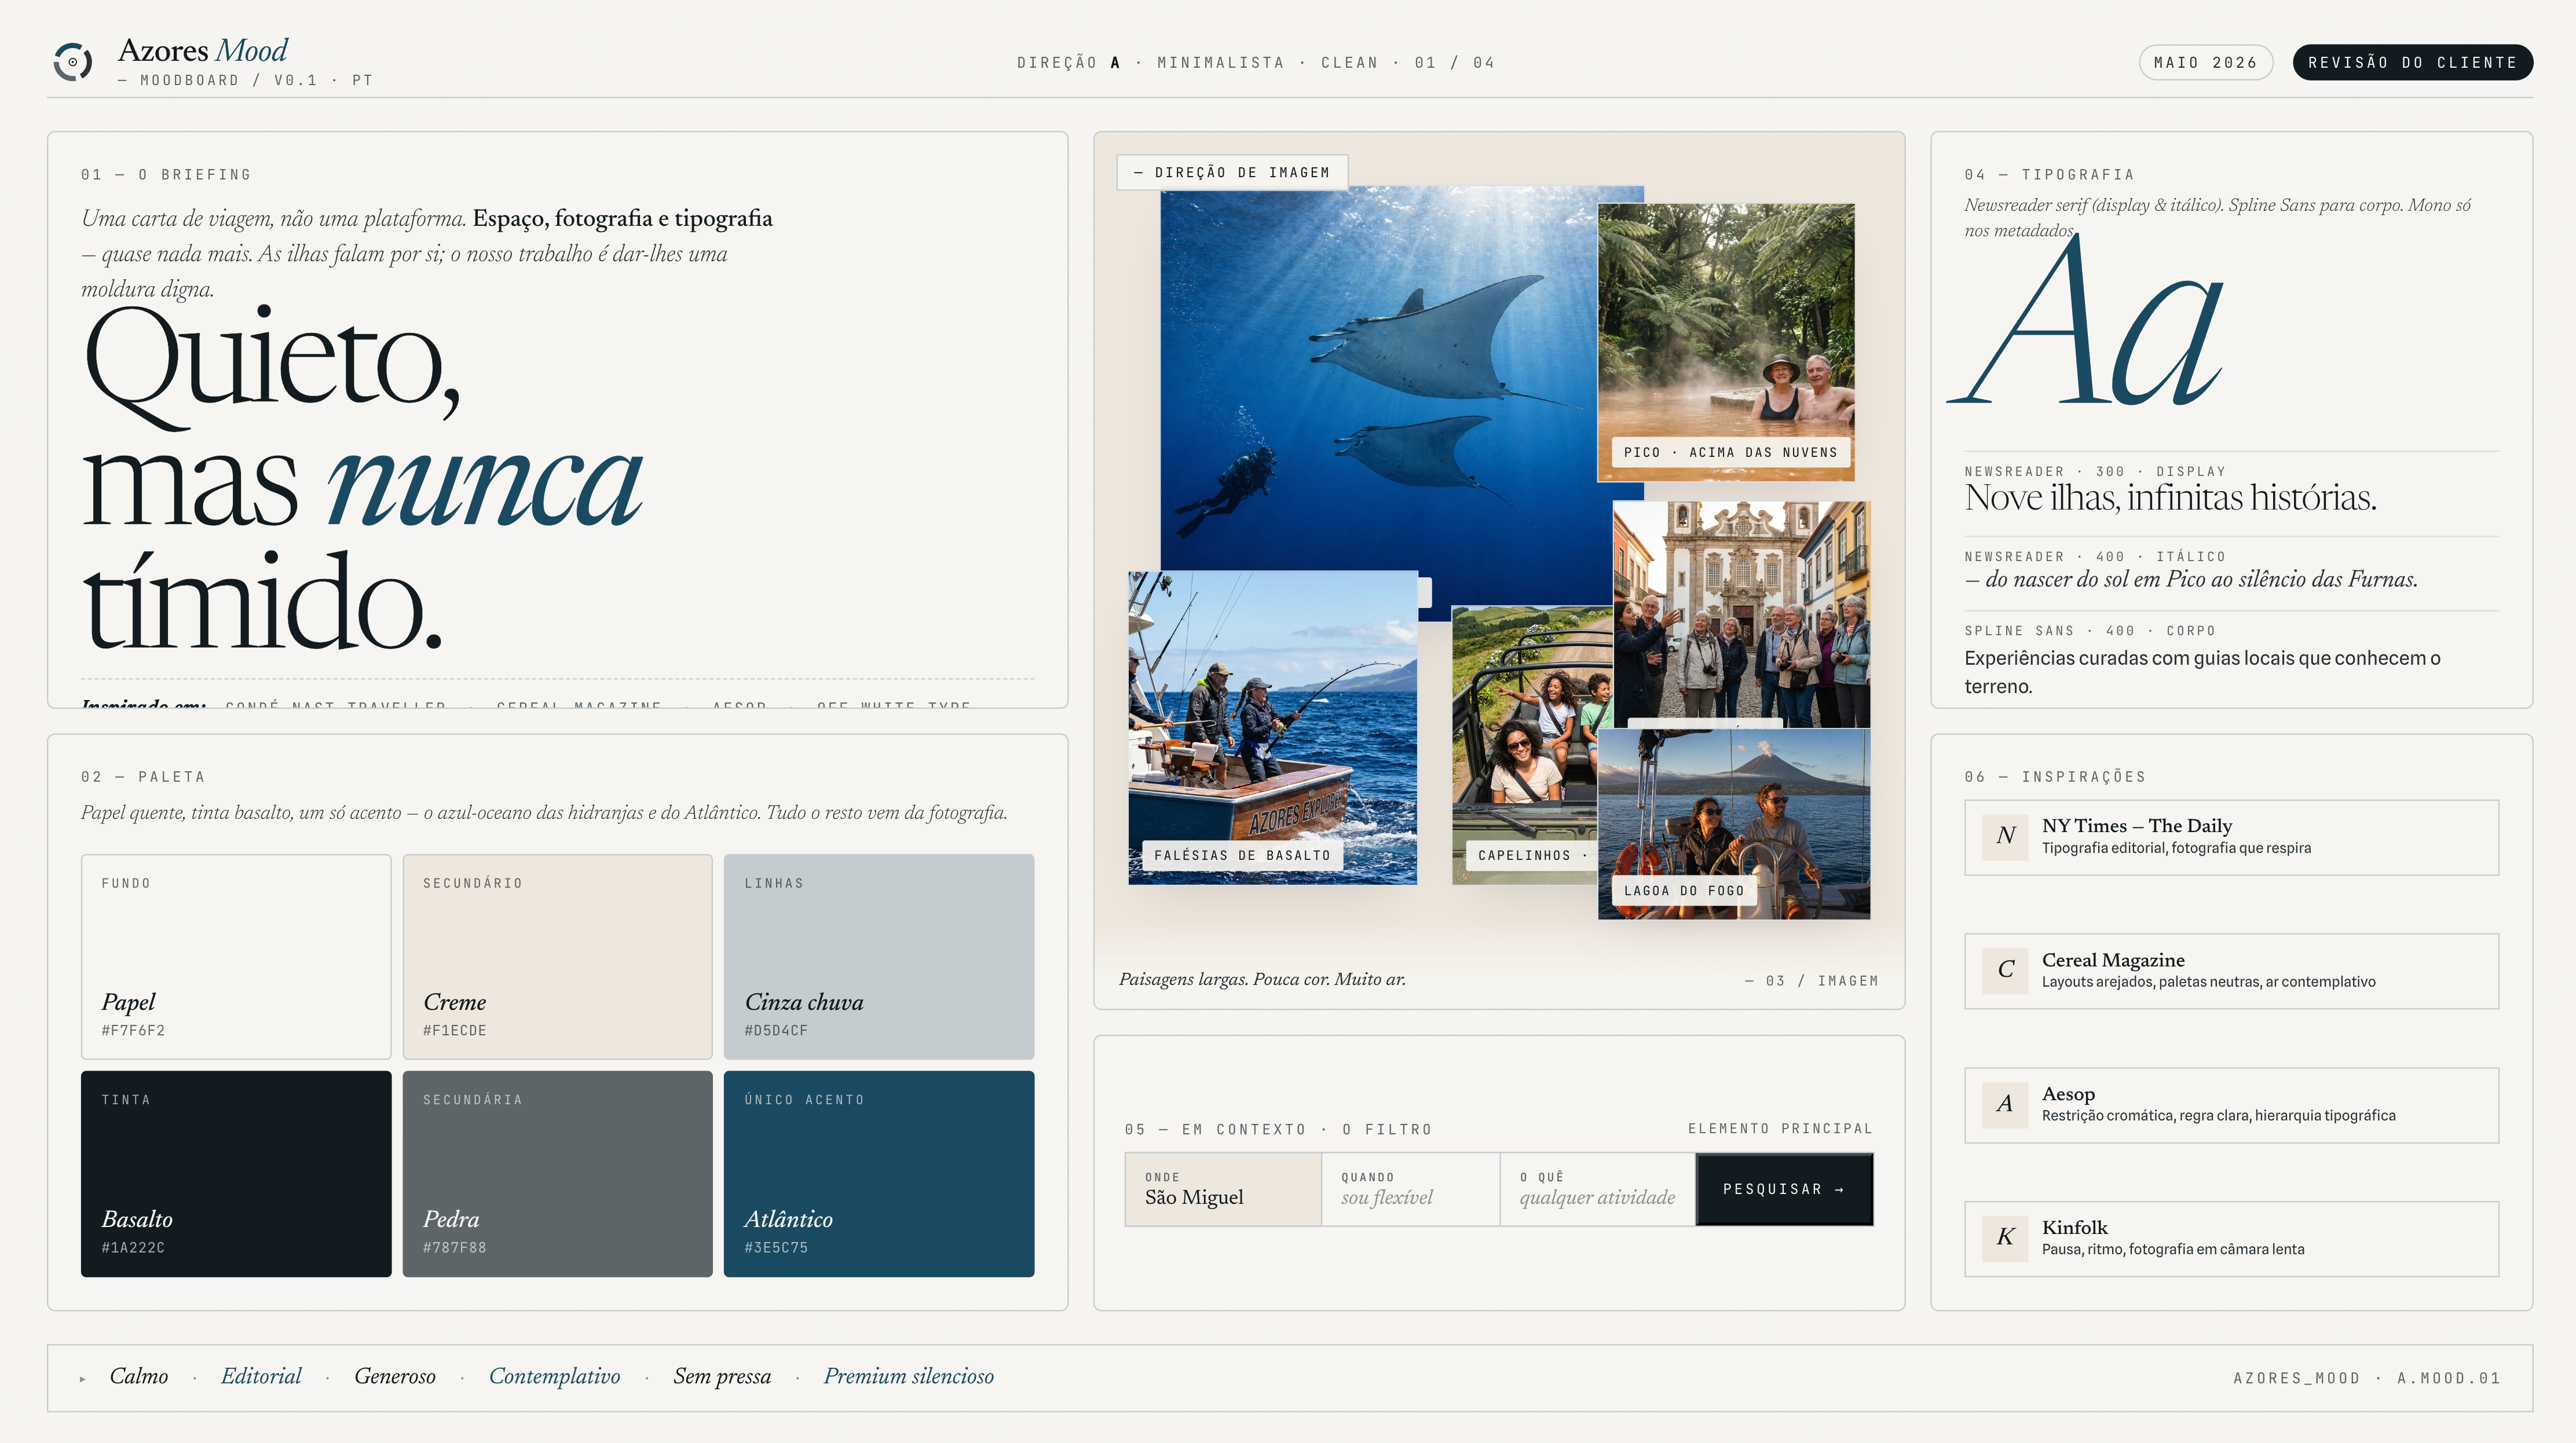Select the Cinza chuva color swatch
The height and width of the screenshot is (1443, 2576).
click(879, 956)
